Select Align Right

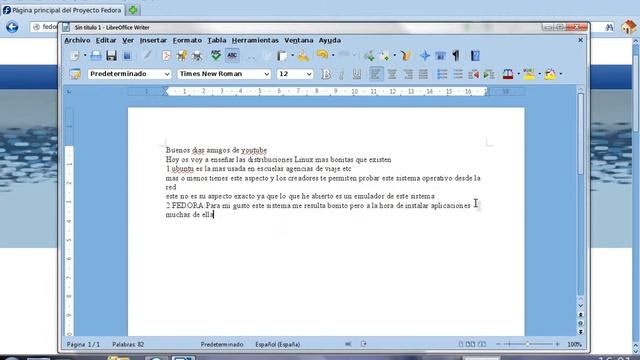coord(407,74)
